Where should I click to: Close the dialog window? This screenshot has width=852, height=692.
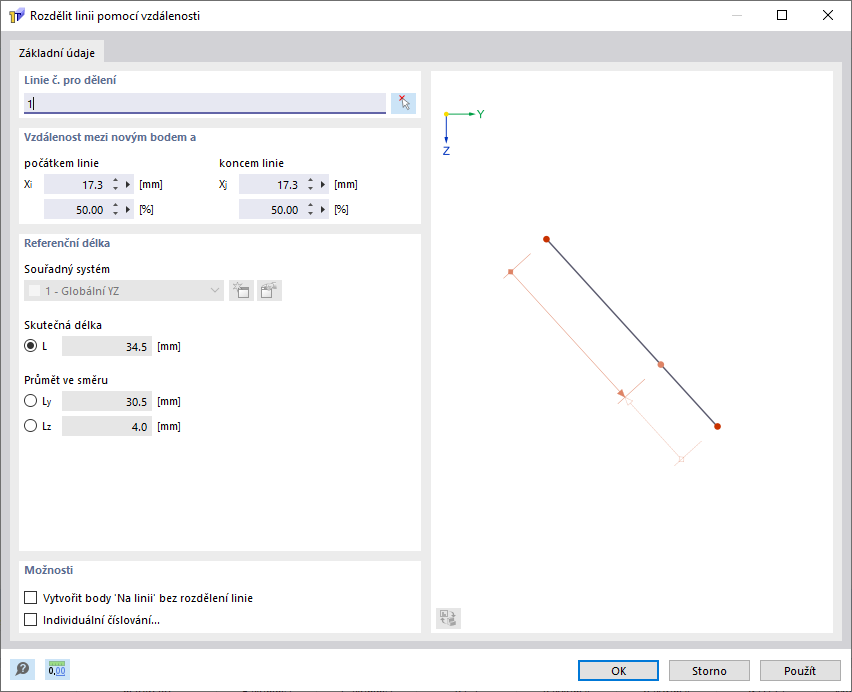(x=828, y=15)
